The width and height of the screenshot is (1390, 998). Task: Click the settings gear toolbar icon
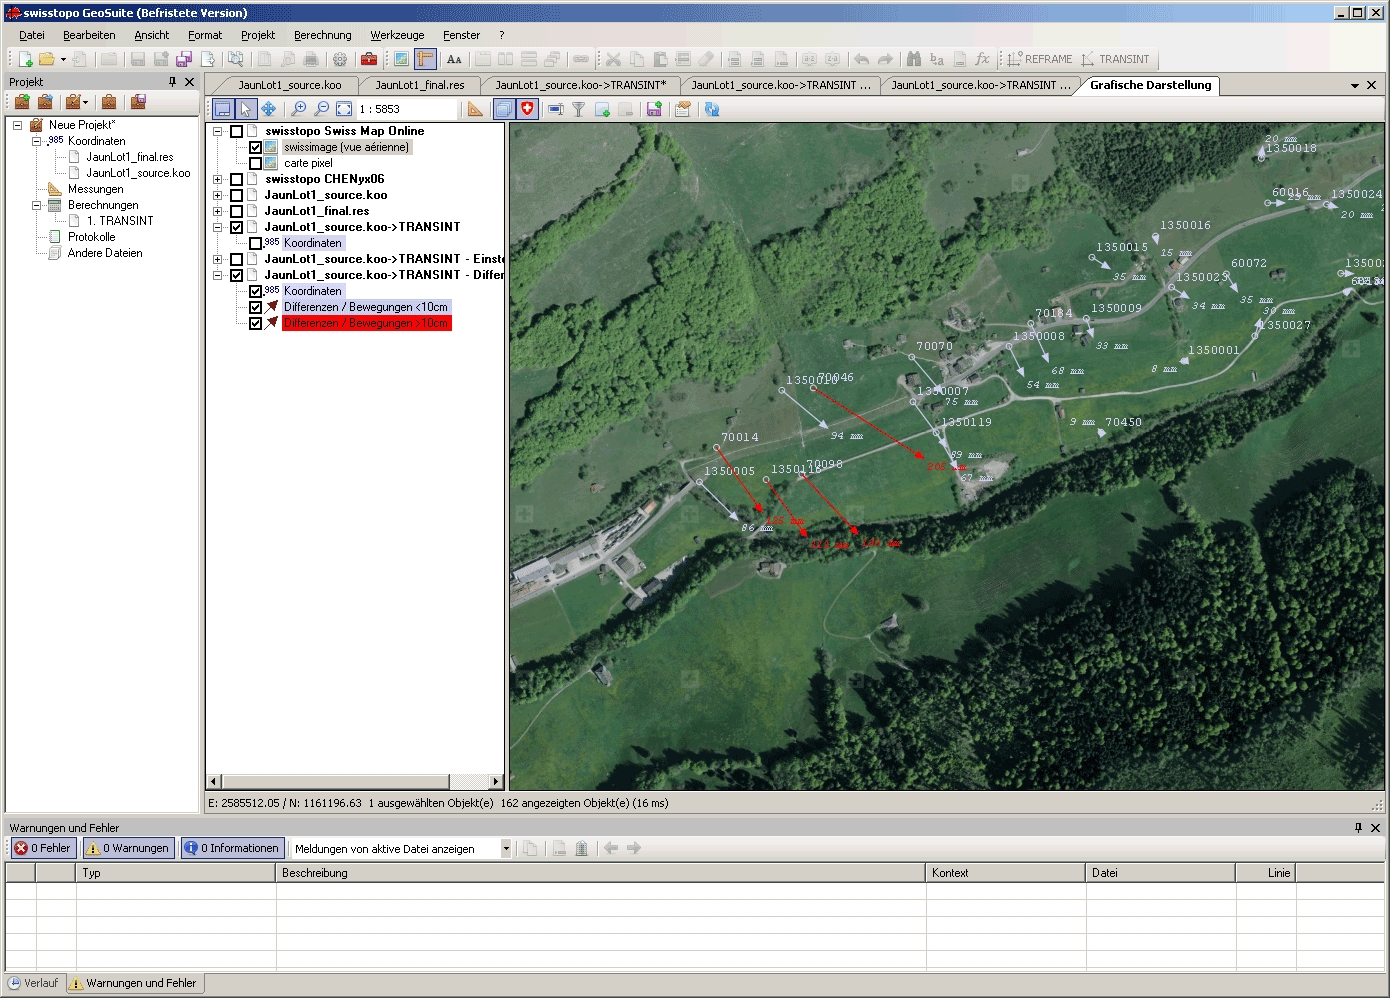point(340,59)
